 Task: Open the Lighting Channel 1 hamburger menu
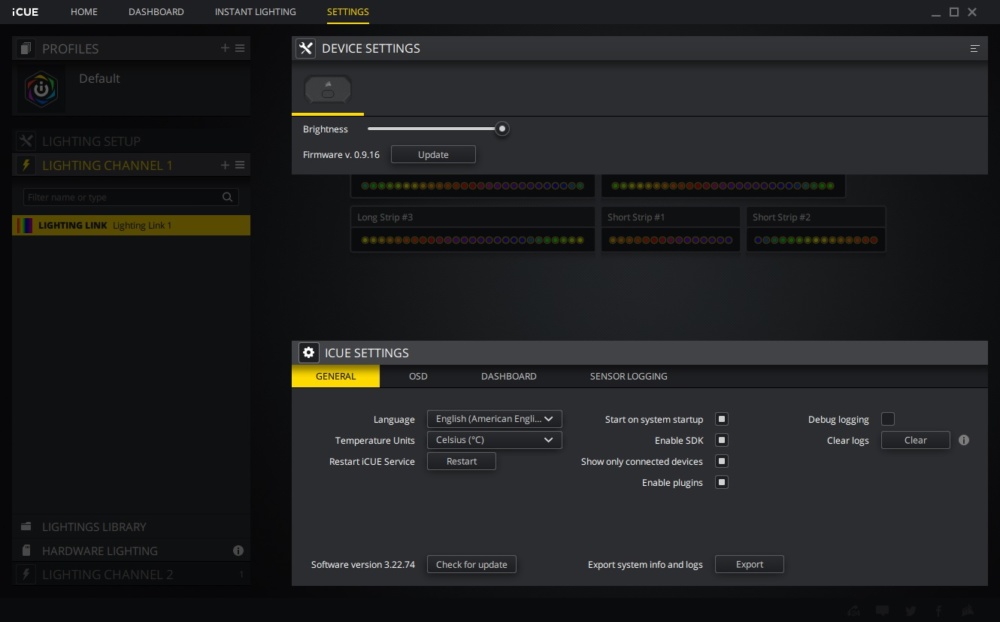pos(240,165)
